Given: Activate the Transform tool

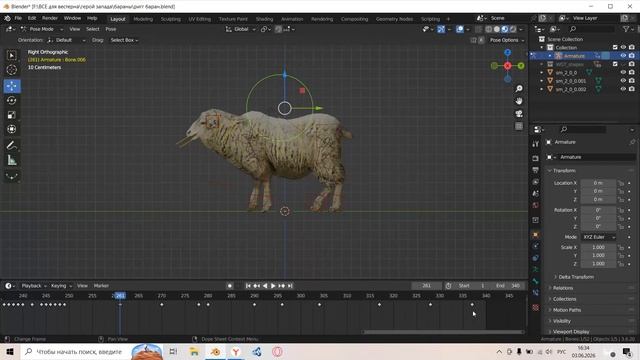Looking at the screenshot, I should tap(12, 129).
